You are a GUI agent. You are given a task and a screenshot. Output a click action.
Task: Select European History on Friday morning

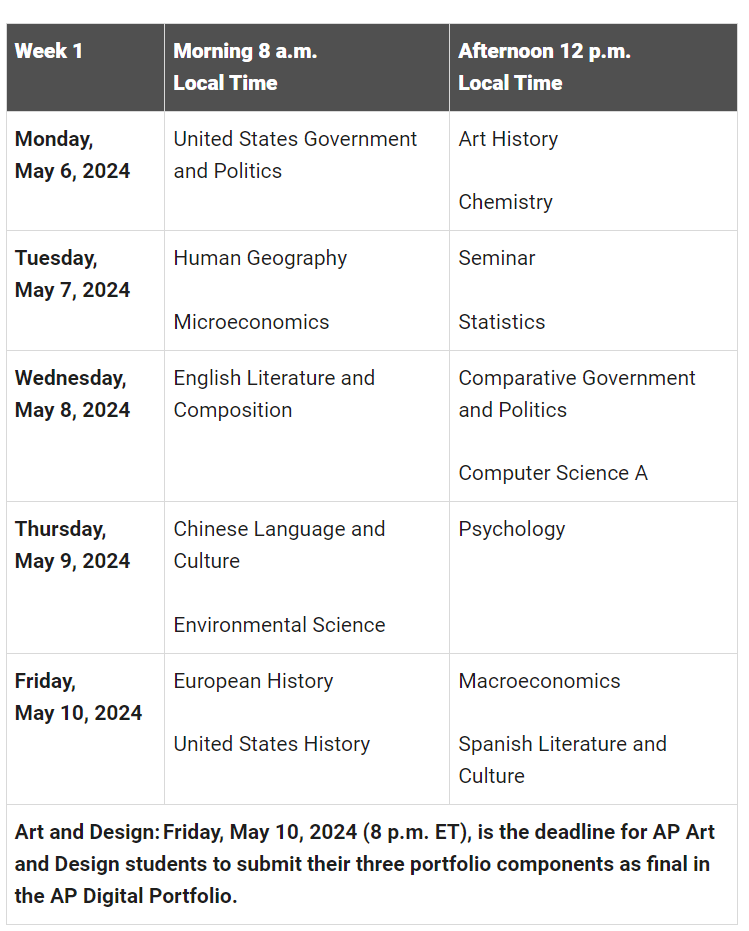pyautogui.click(x=253, y=682)
